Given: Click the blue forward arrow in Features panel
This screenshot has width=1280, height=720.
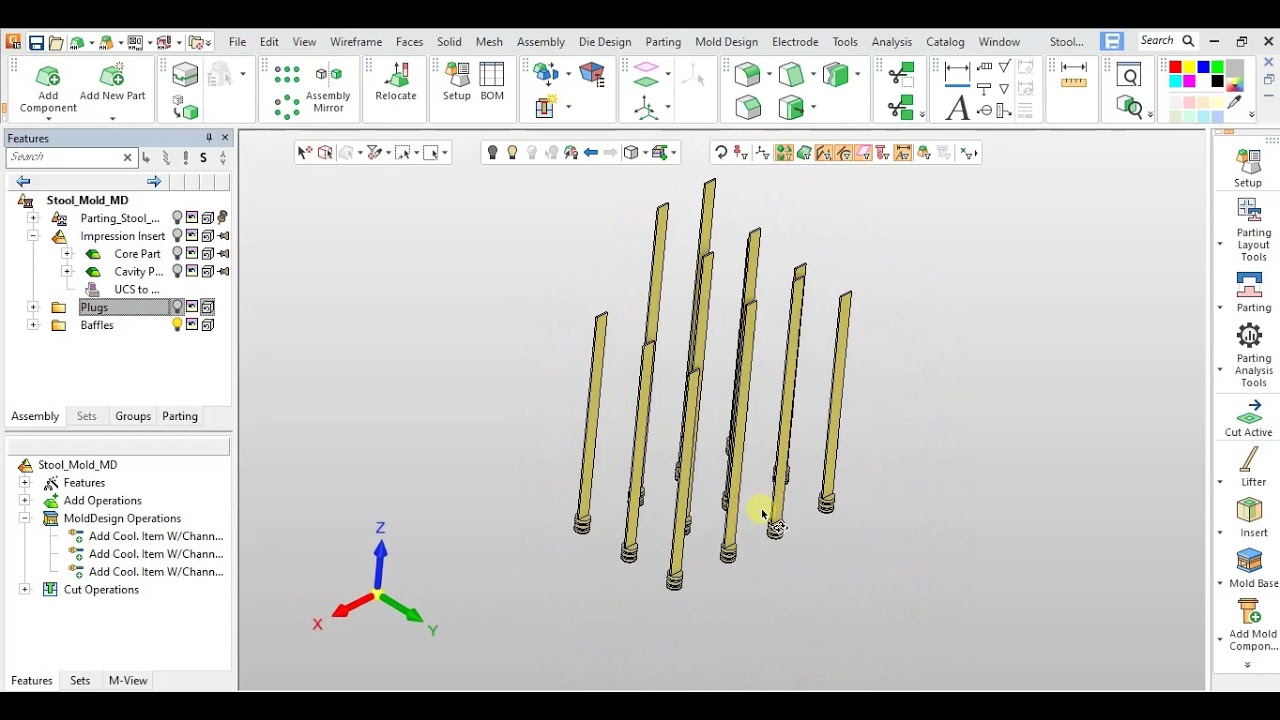Looking at the screenshot, I should [x=153, y=181].
